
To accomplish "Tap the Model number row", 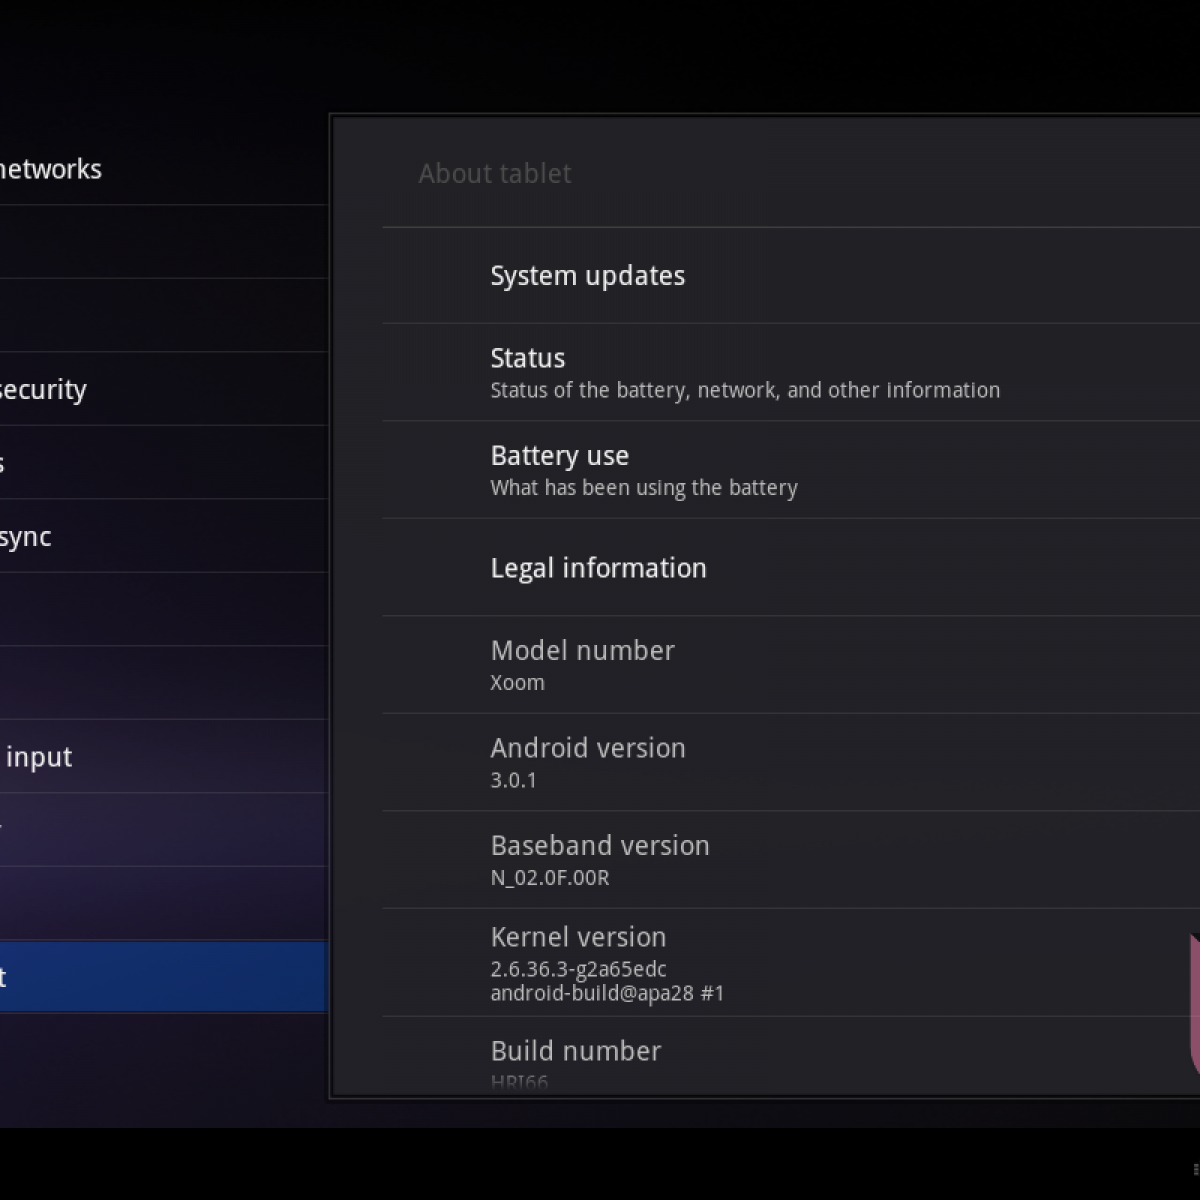I will 582,665.
